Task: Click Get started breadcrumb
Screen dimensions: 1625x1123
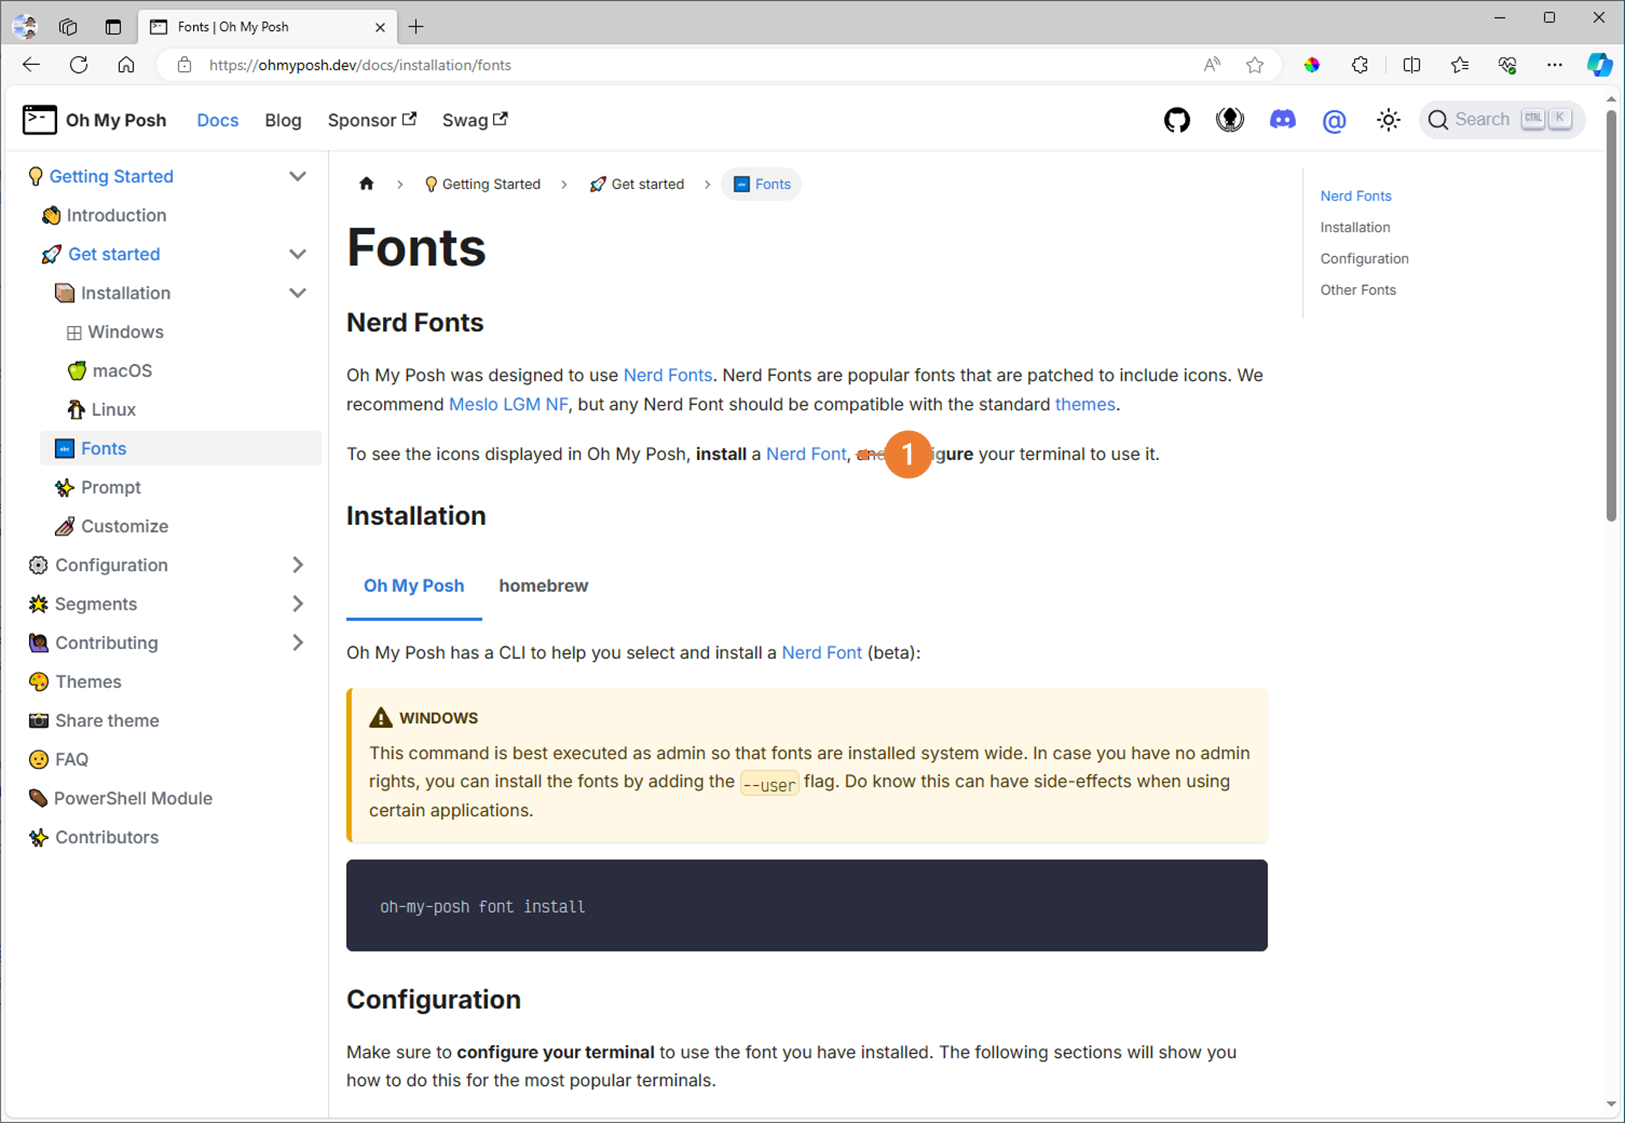Action: (x=637, y=184)
